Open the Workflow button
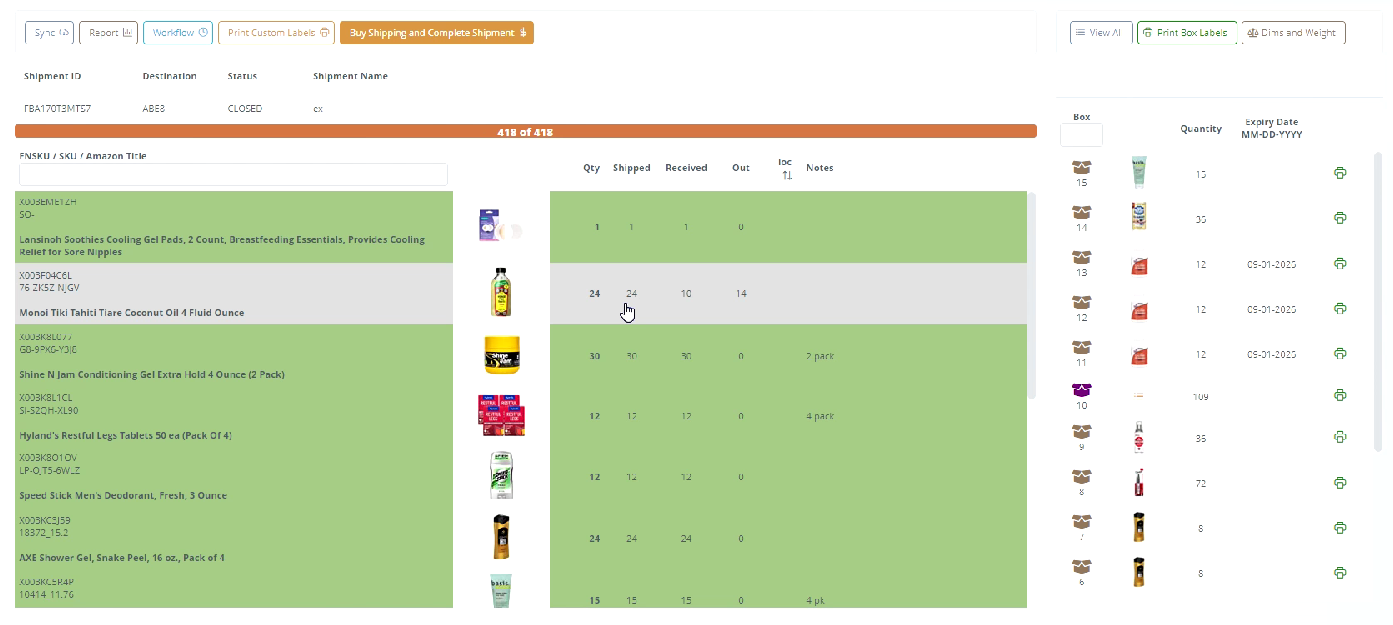This screenshot has height=625, width=1393. tap(179, 33)
